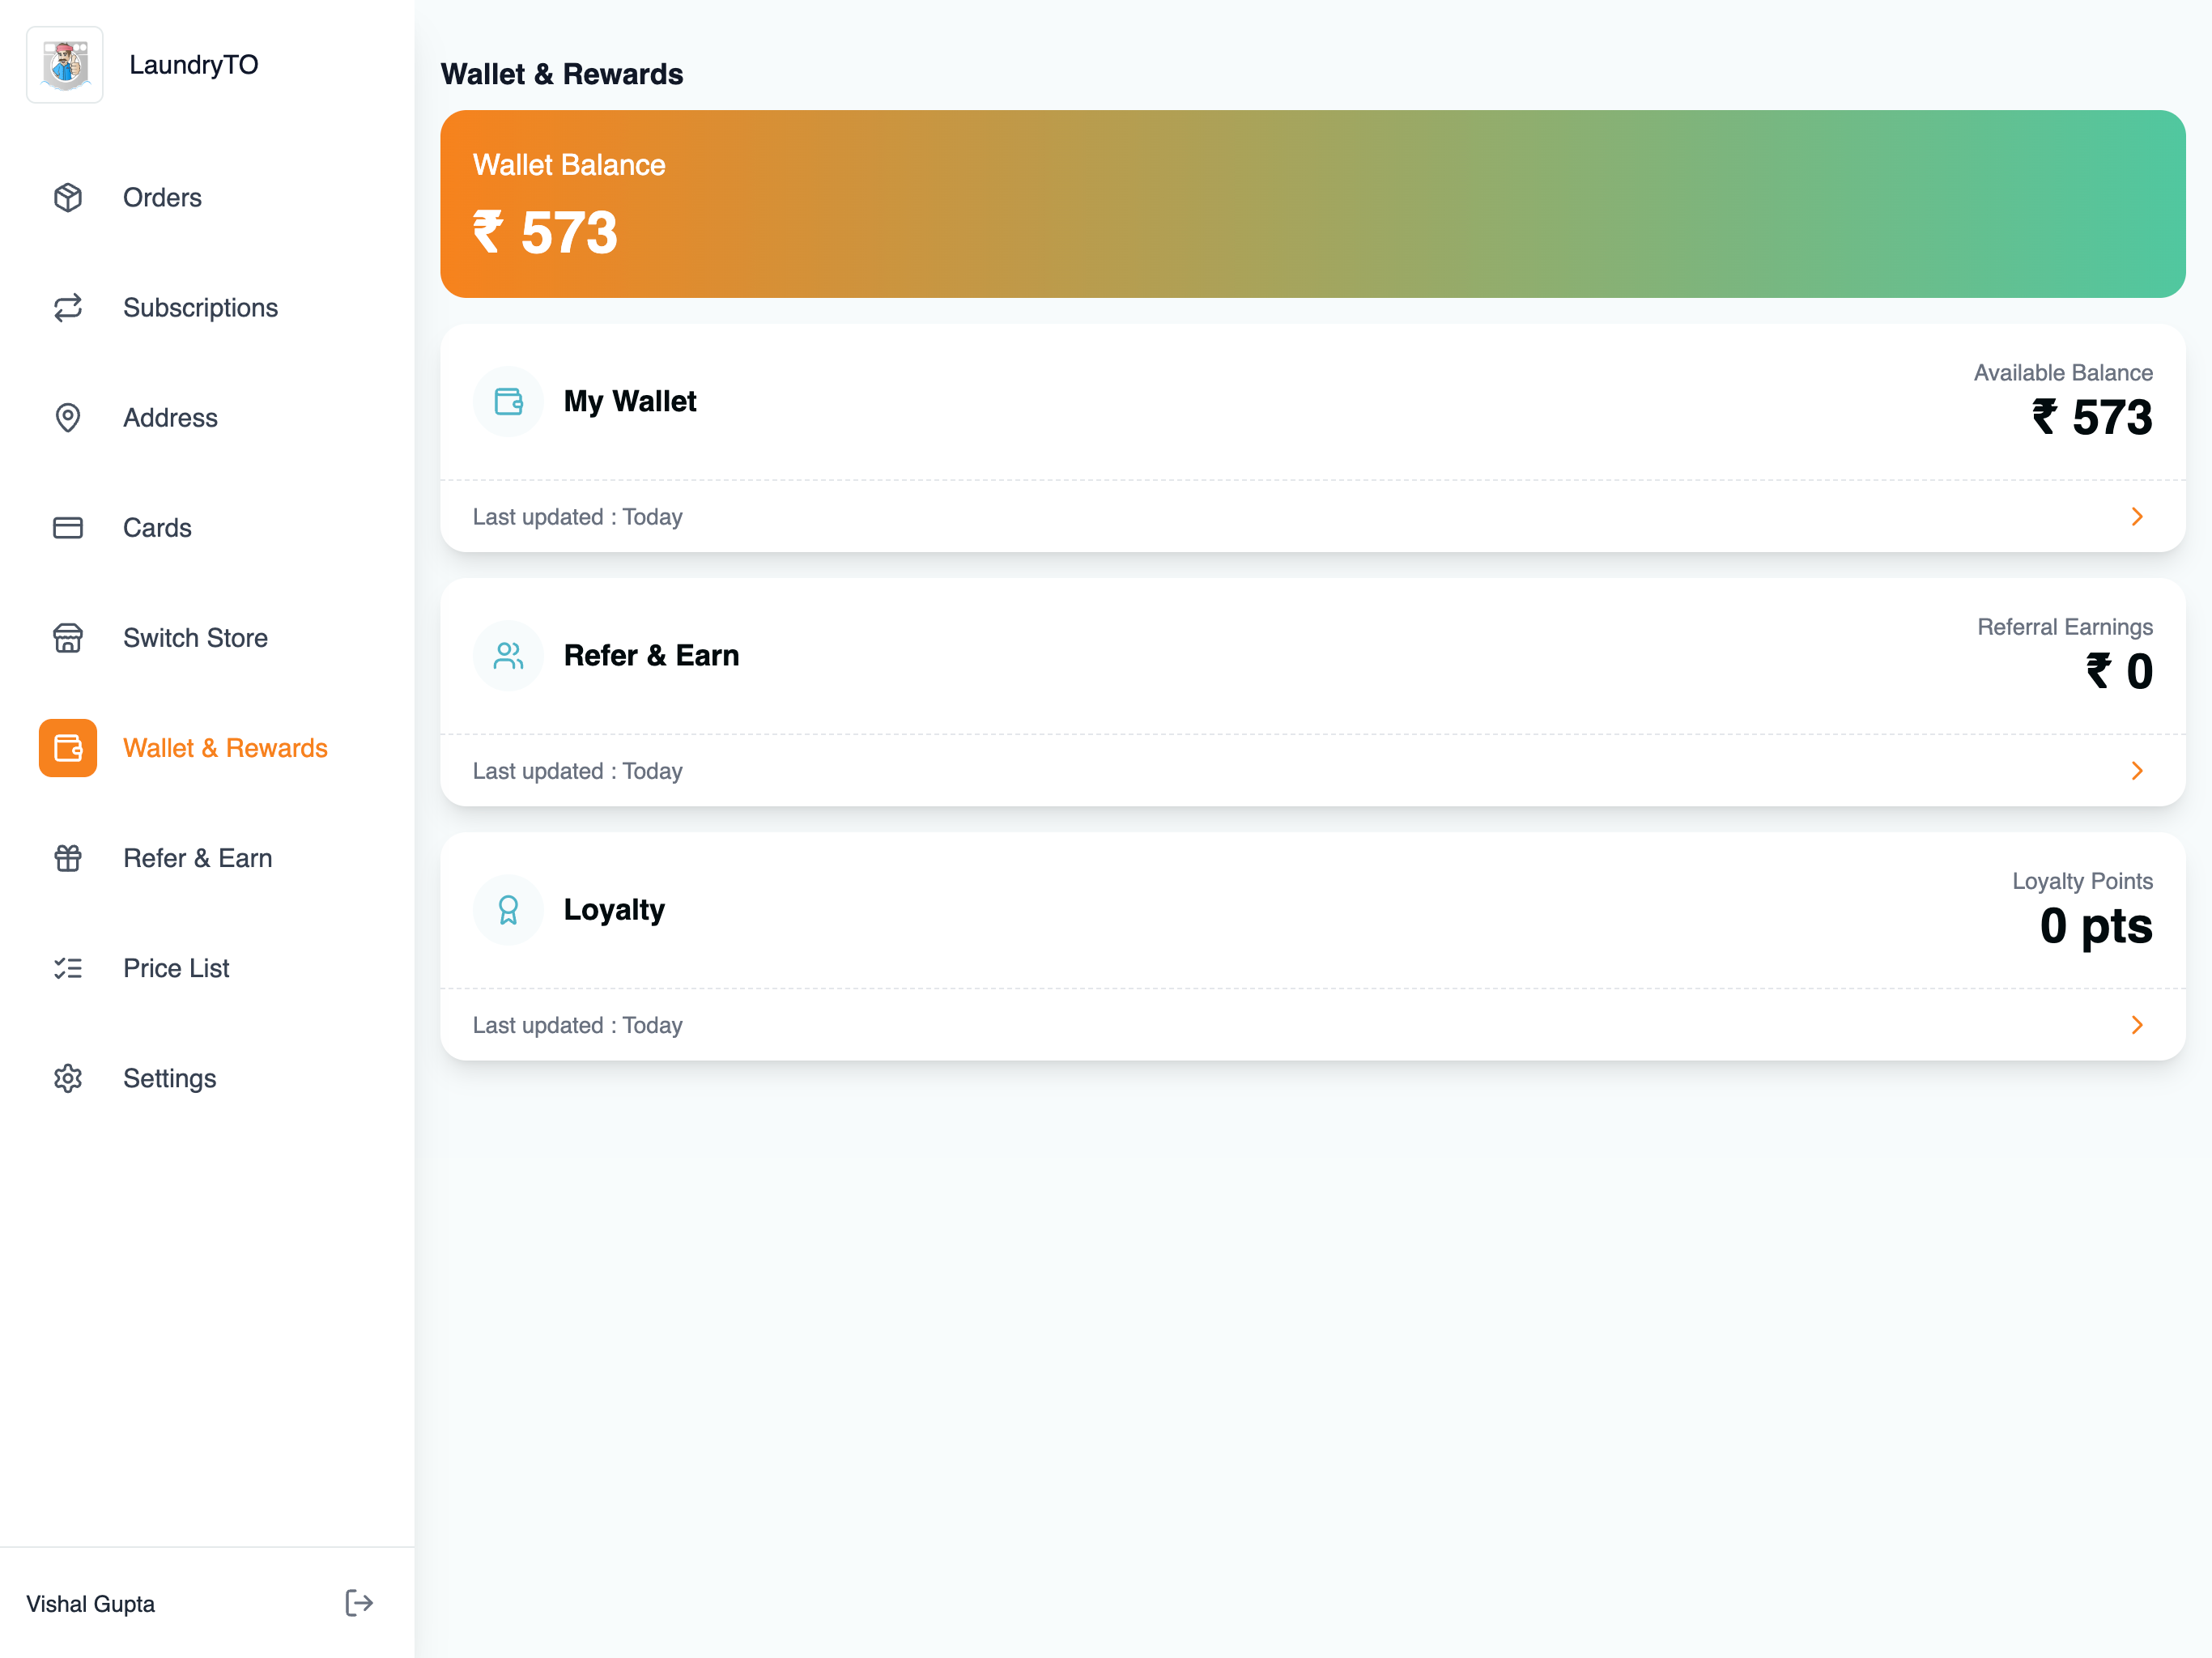2212x1658 pixels.
Task: Click the orange Wallet & Rewards icon
Action: tap(68, 748)
